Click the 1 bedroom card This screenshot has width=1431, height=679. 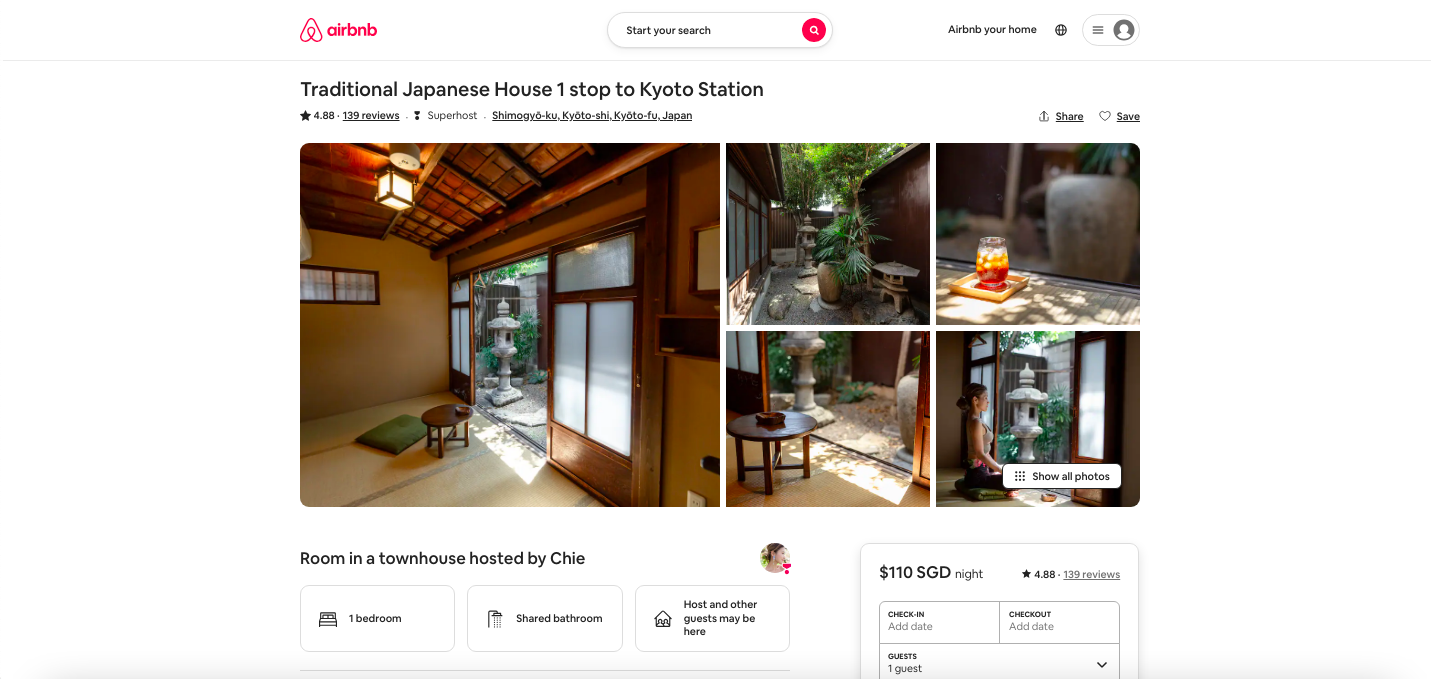[377, 619]
